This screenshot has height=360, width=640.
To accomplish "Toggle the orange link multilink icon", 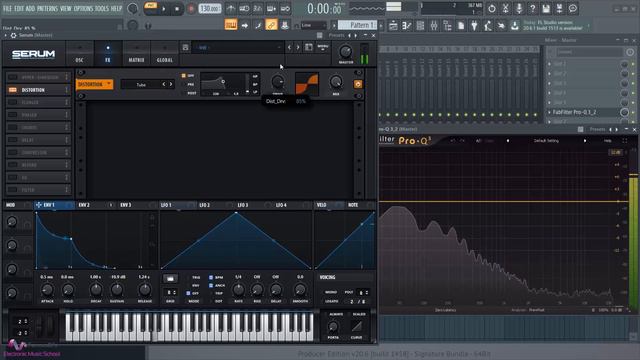I will tap(271, 25).
